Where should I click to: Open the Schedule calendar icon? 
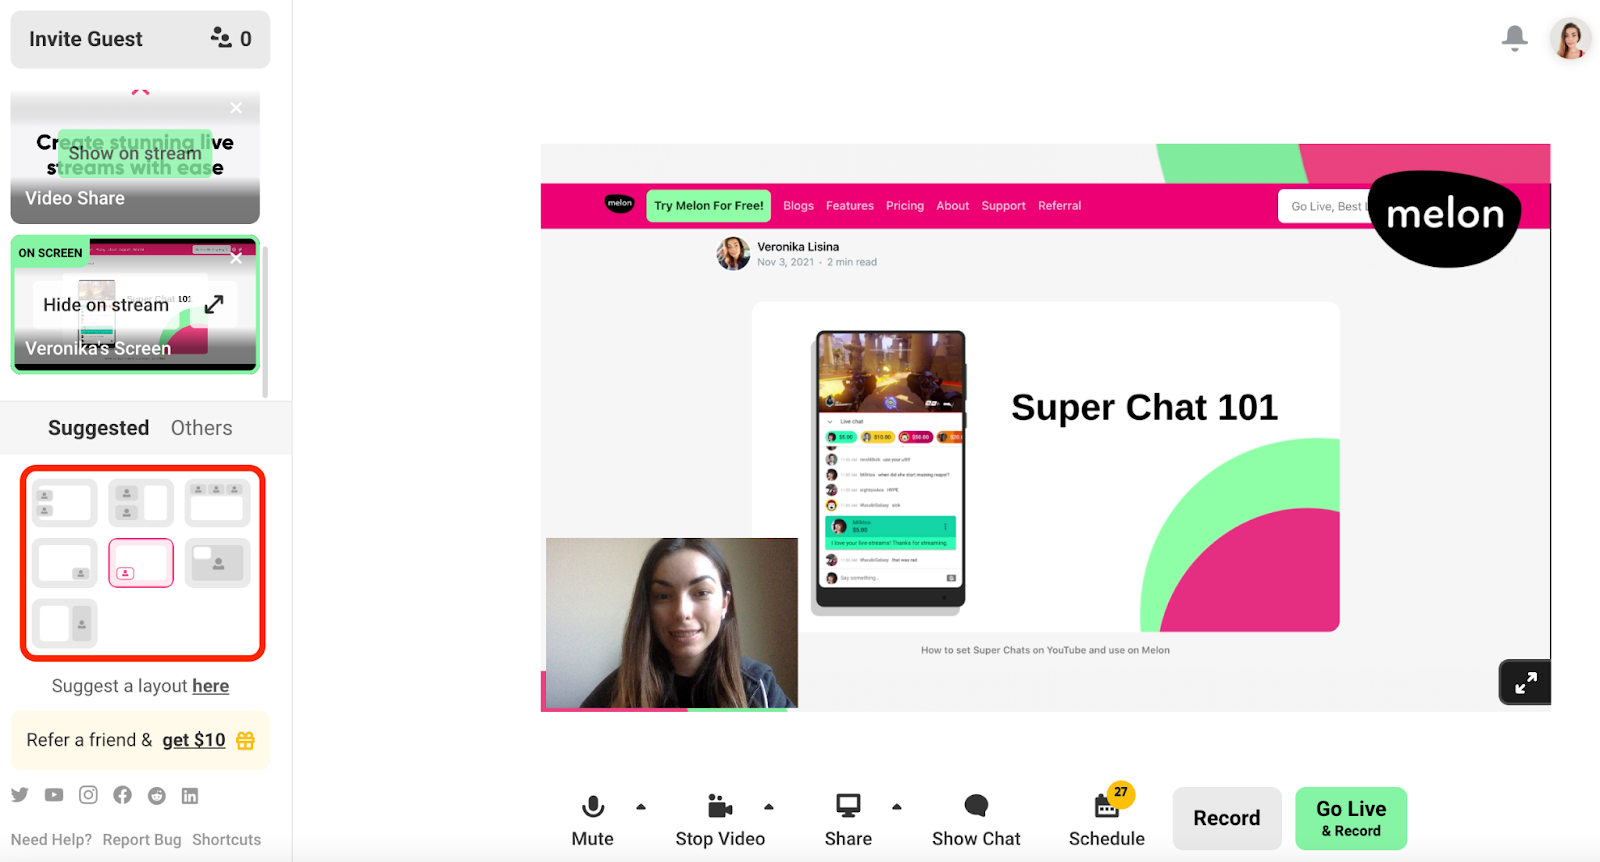[x=1106, y=806]
